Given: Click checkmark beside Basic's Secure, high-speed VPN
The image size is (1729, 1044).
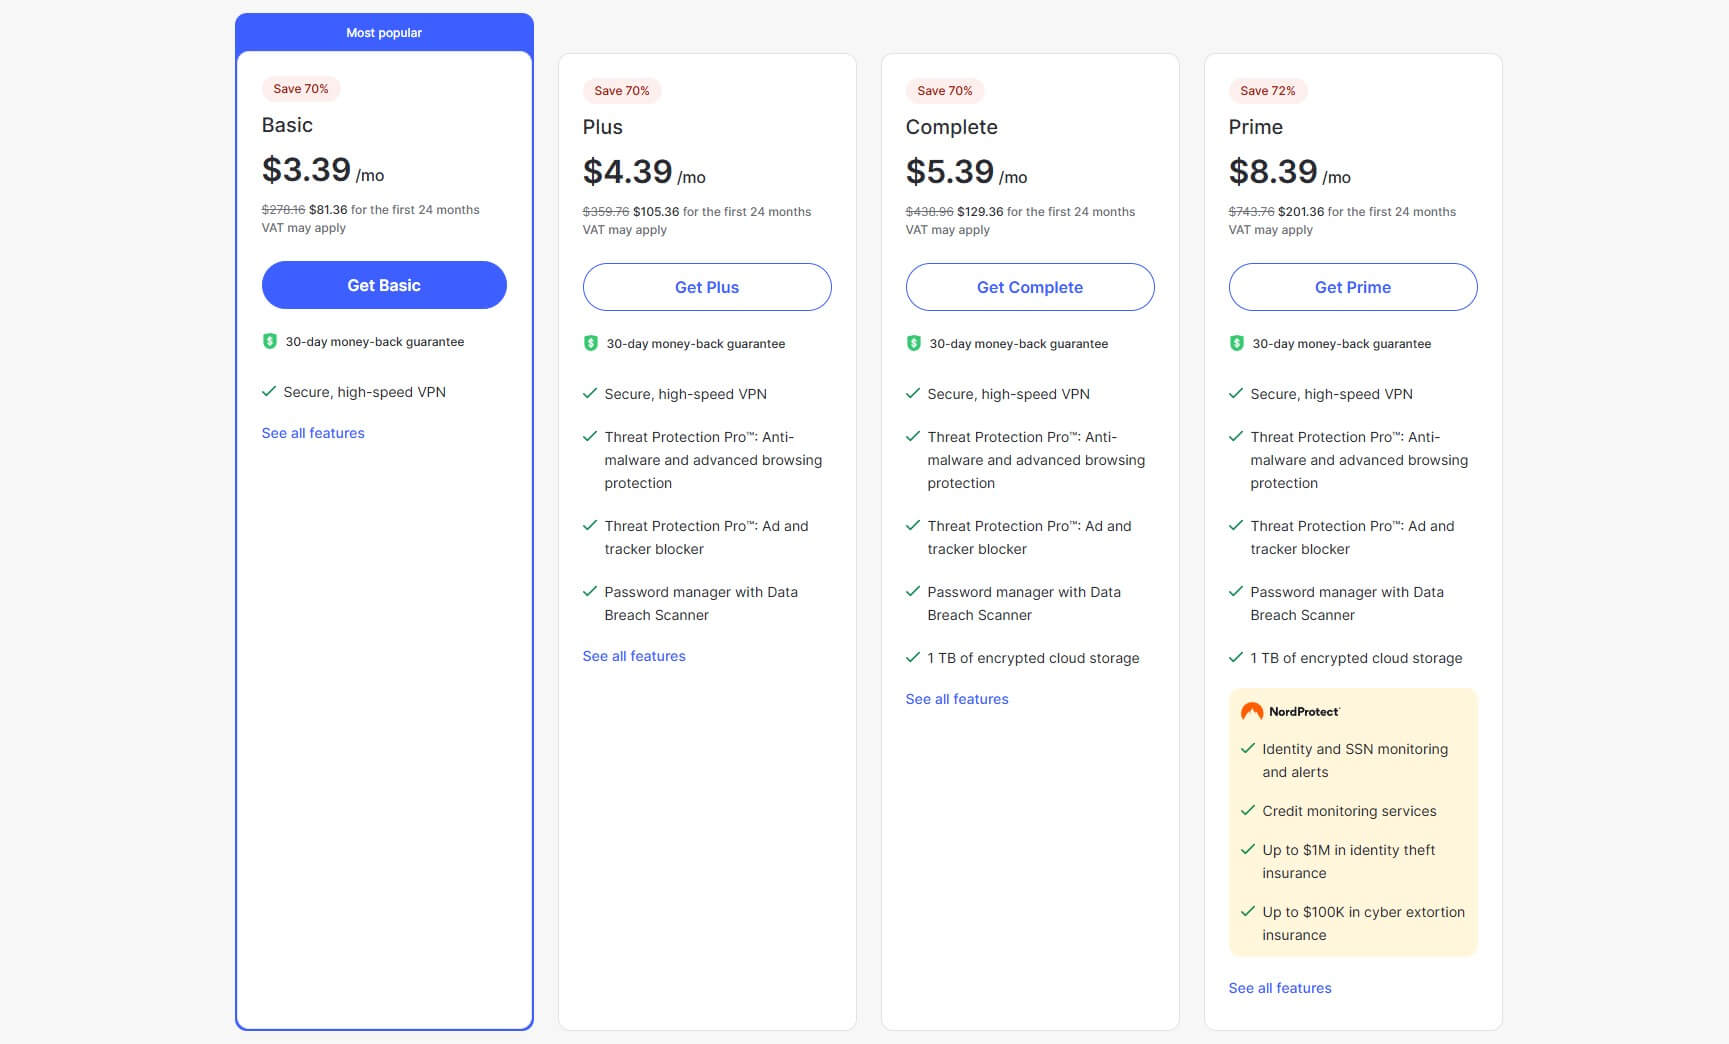Looking at the screenshot, I should (x=269, y=391).
